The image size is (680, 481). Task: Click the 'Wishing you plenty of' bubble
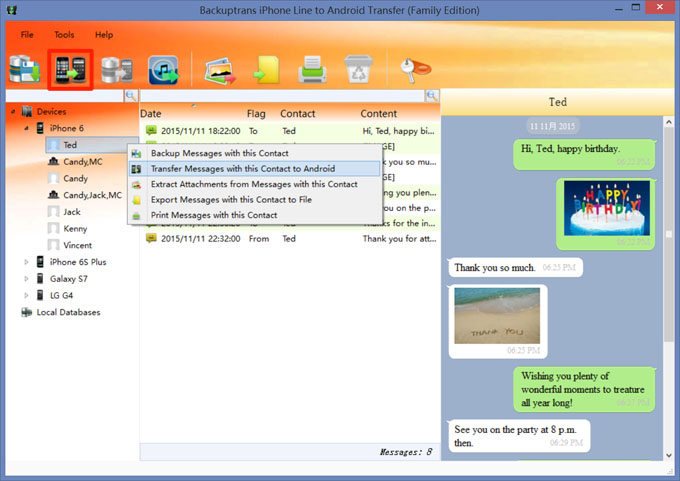[584, 389]
